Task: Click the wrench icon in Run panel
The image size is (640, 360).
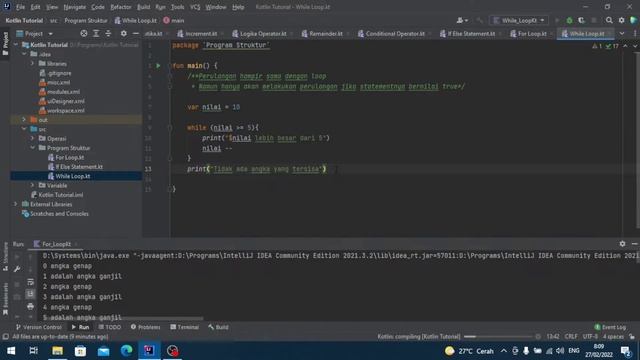Action: pos(17,269)
